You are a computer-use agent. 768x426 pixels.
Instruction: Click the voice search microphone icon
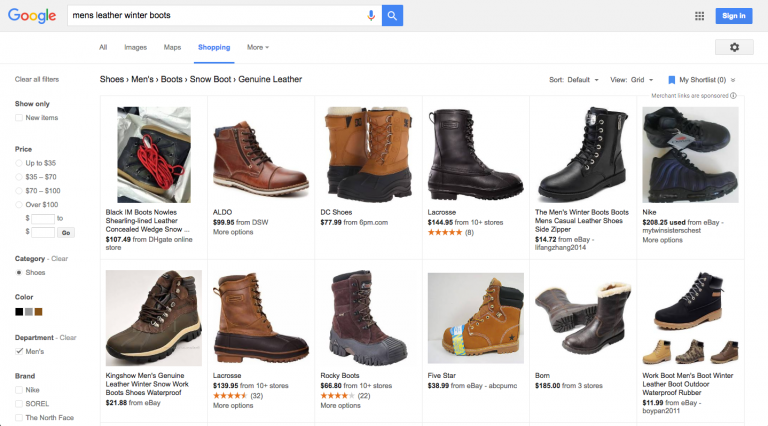(371, 15)
